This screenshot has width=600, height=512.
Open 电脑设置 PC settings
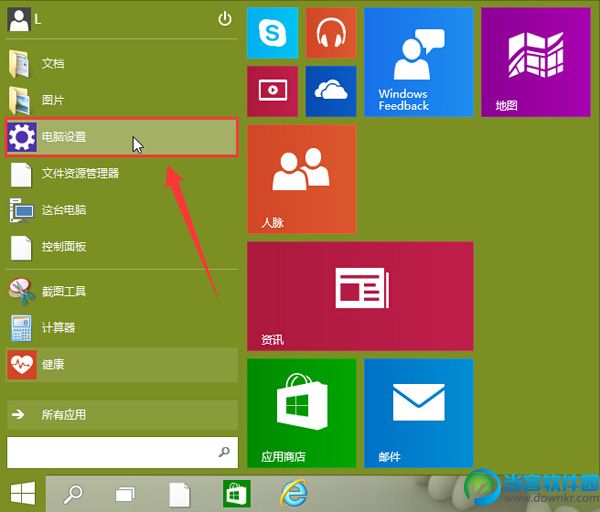122,137
